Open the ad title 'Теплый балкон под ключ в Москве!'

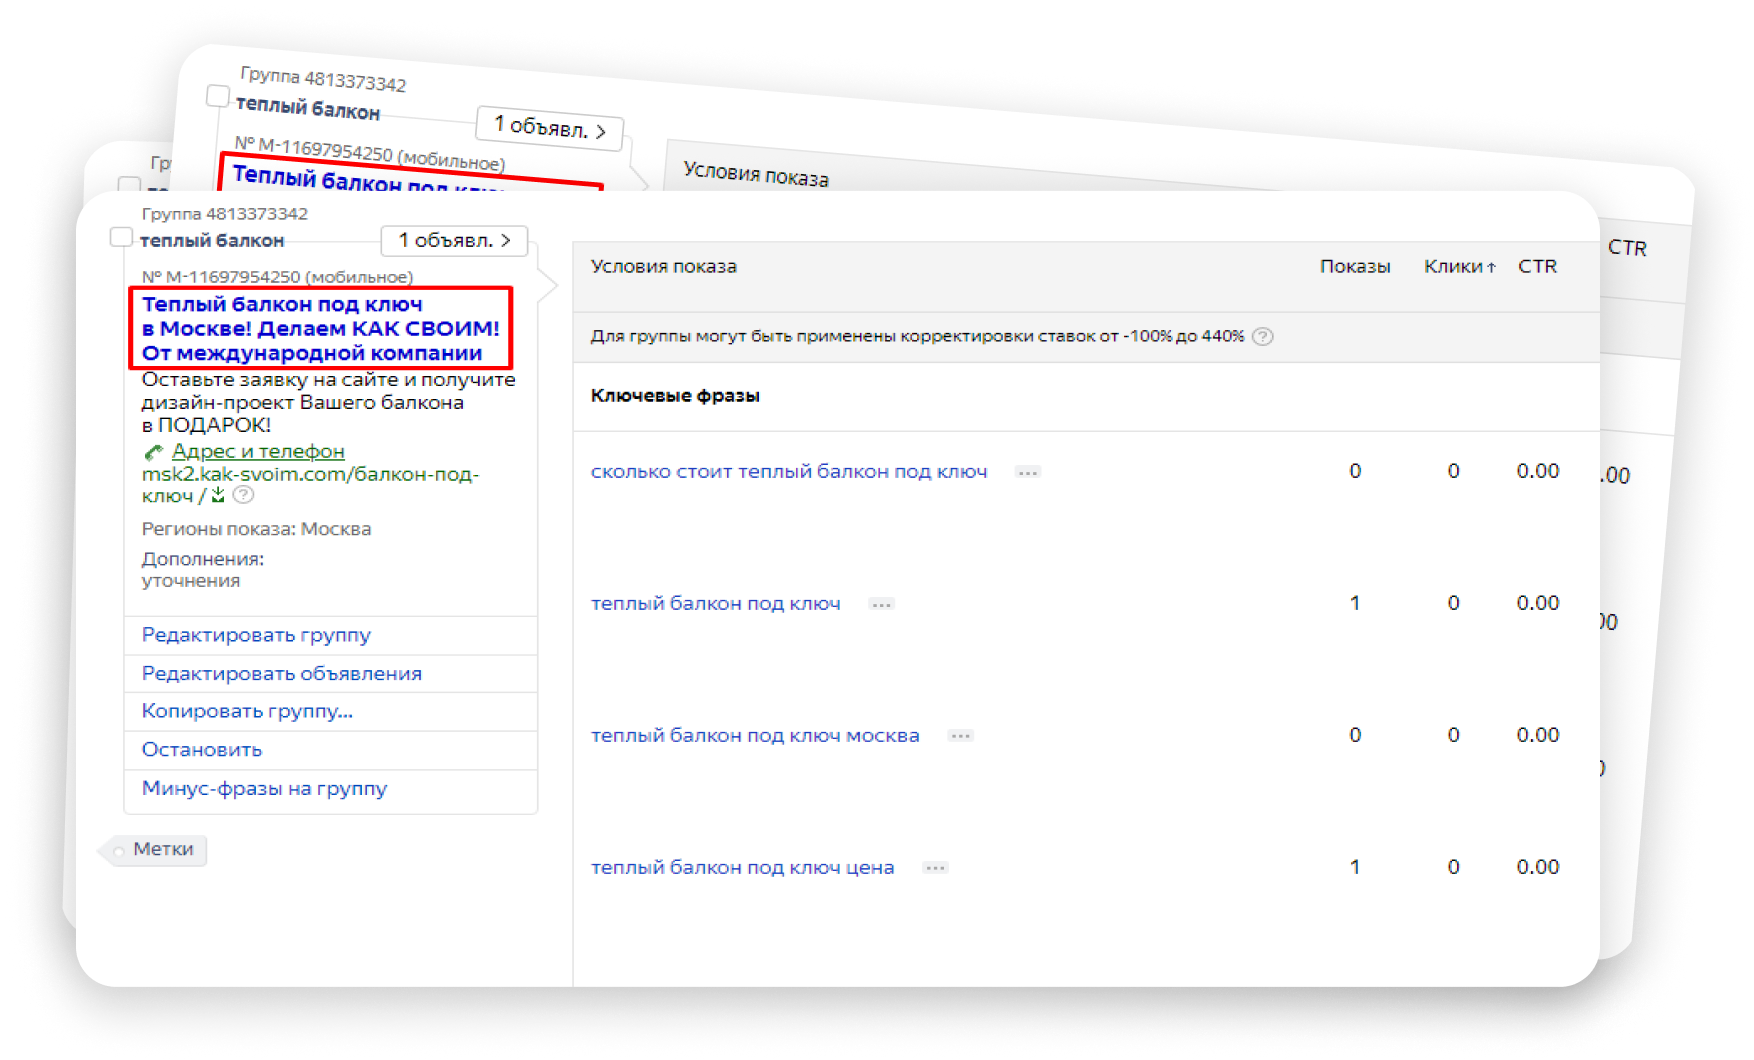tap(320, 329)
